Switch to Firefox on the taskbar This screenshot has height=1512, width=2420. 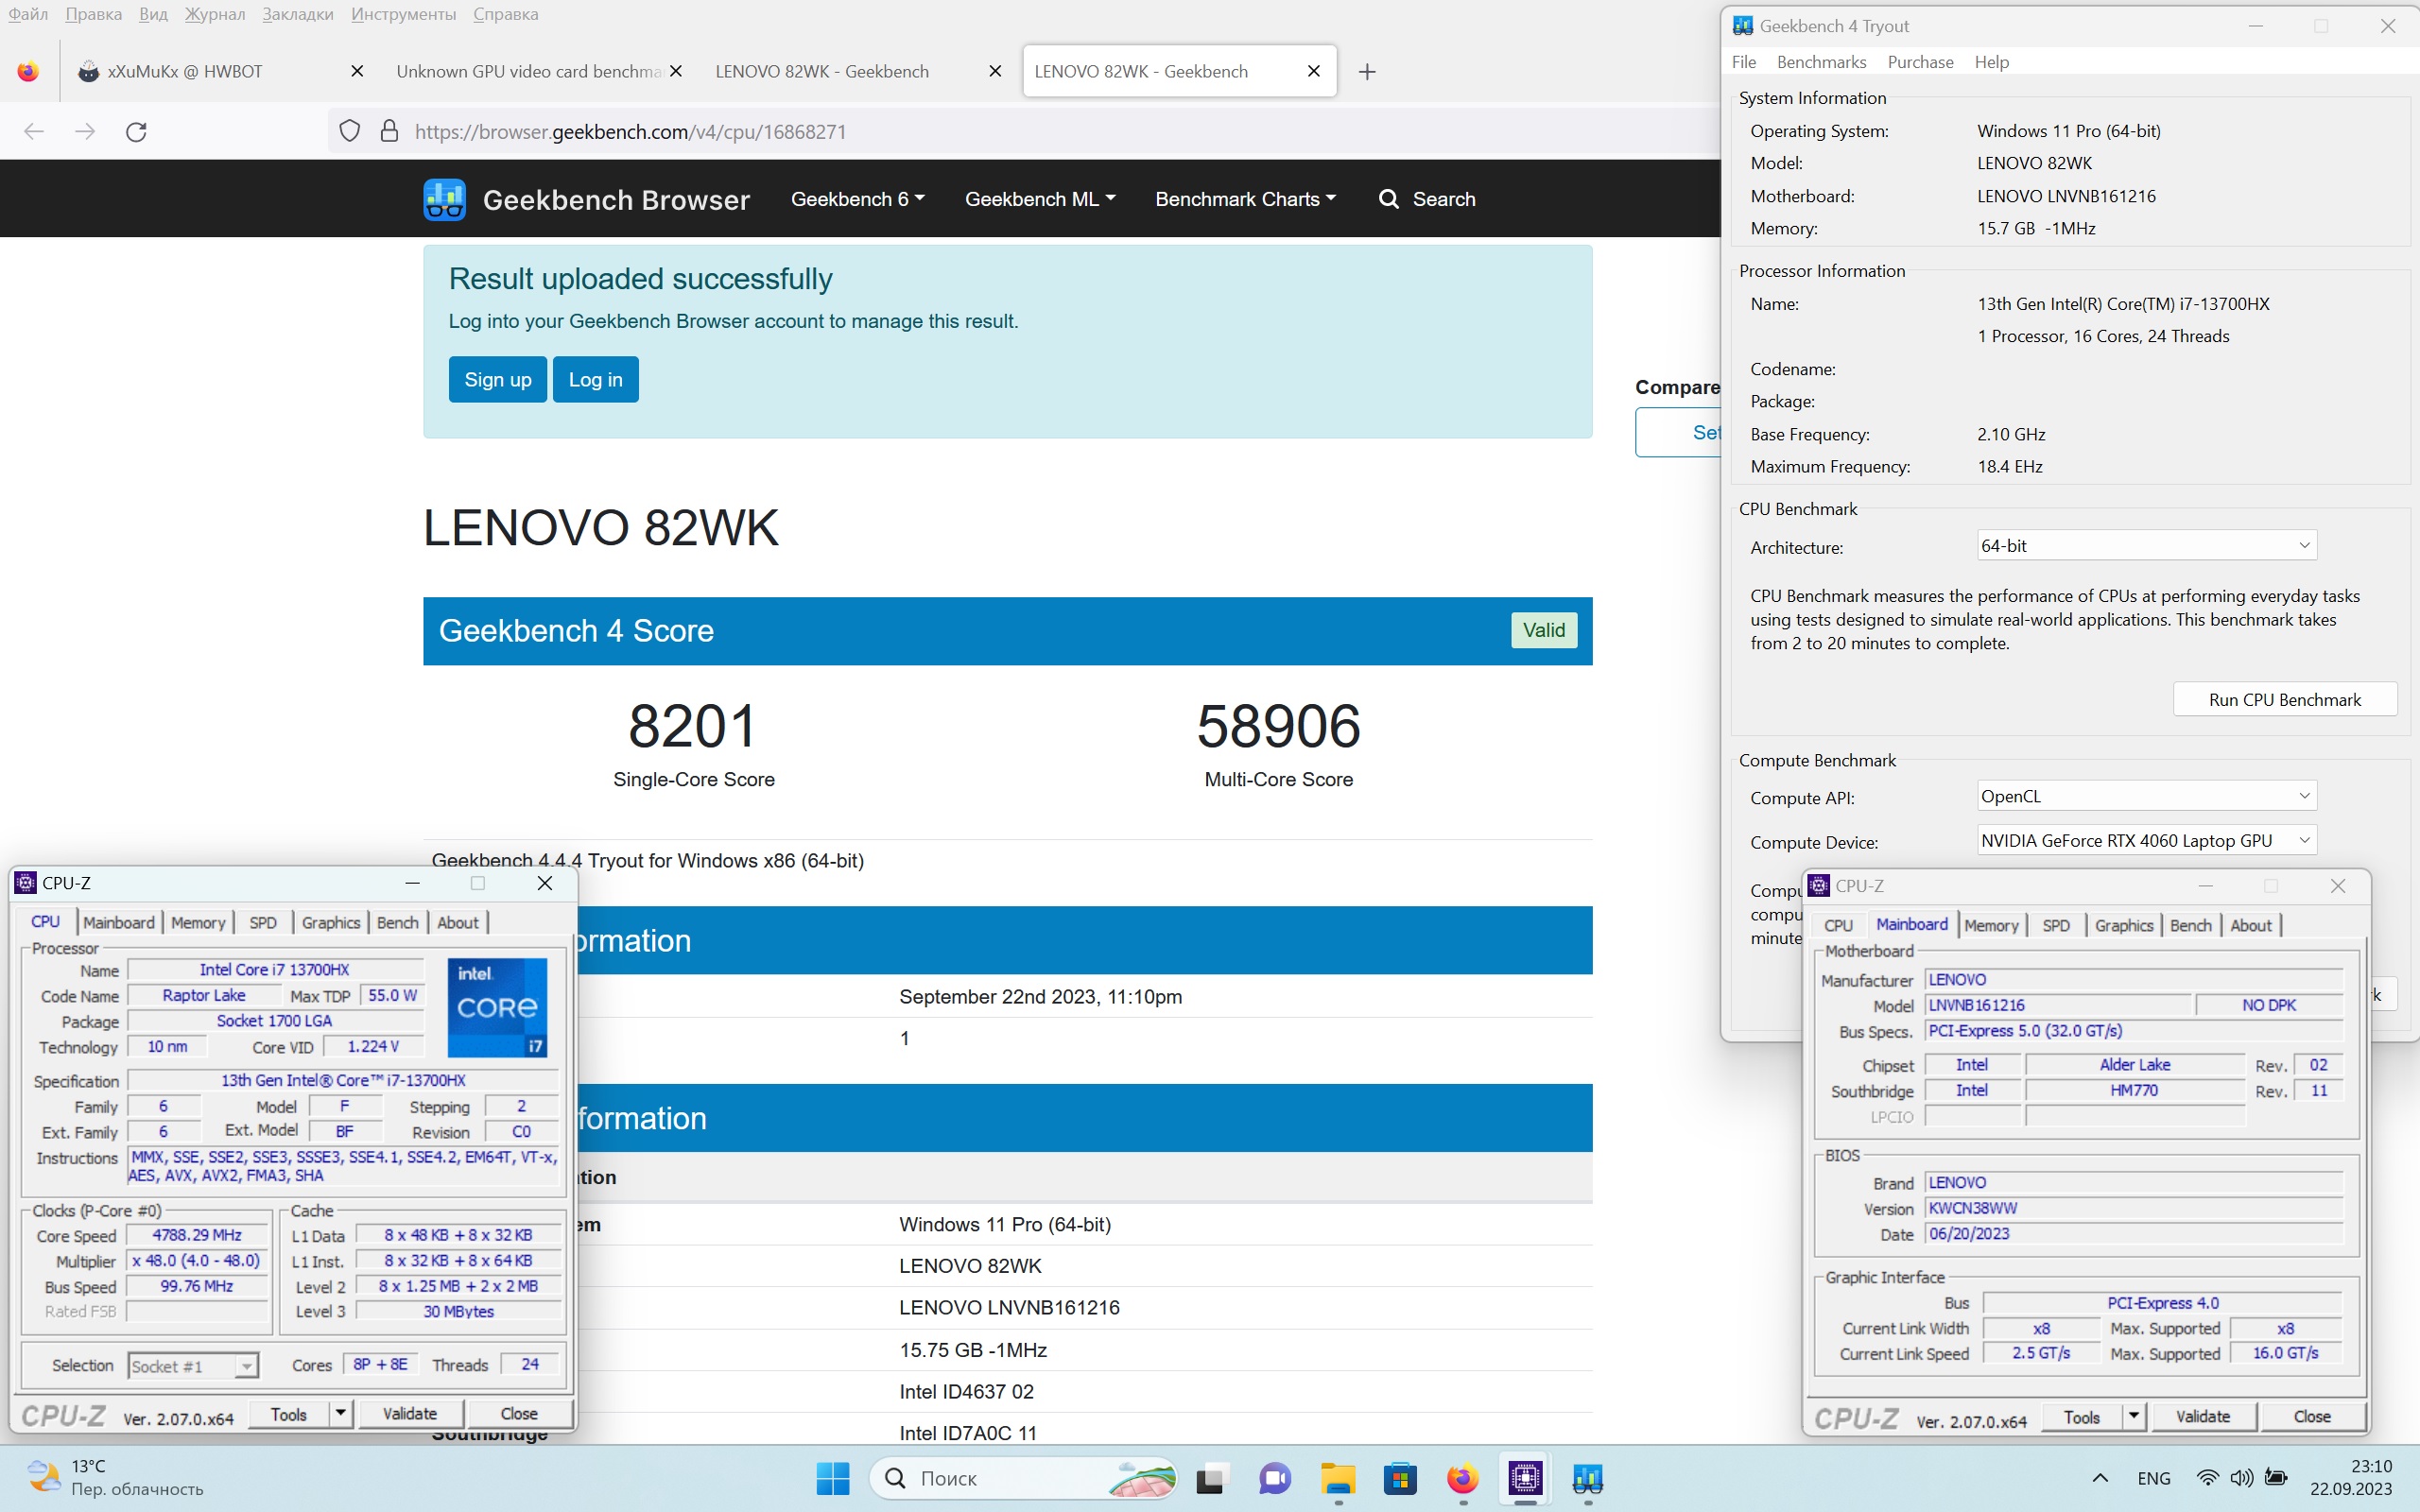1462,1478
